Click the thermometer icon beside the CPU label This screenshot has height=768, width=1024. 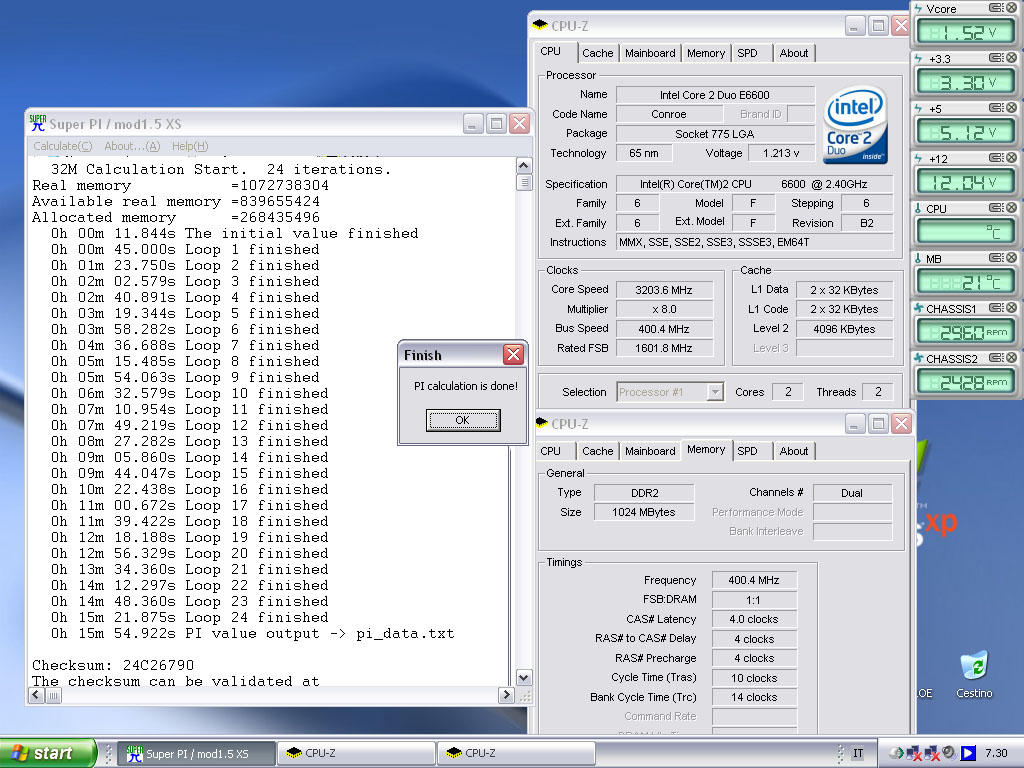[x=918, y=208]
